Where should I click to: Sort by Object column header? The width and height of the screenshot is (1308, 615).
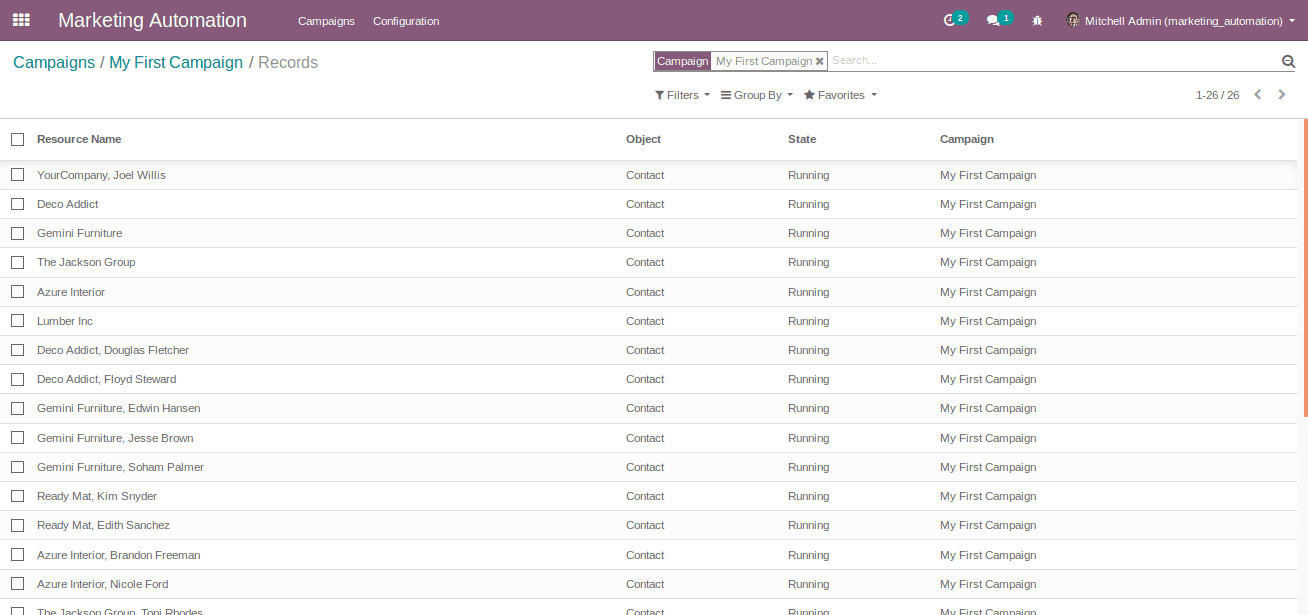(x=643, y=139)
